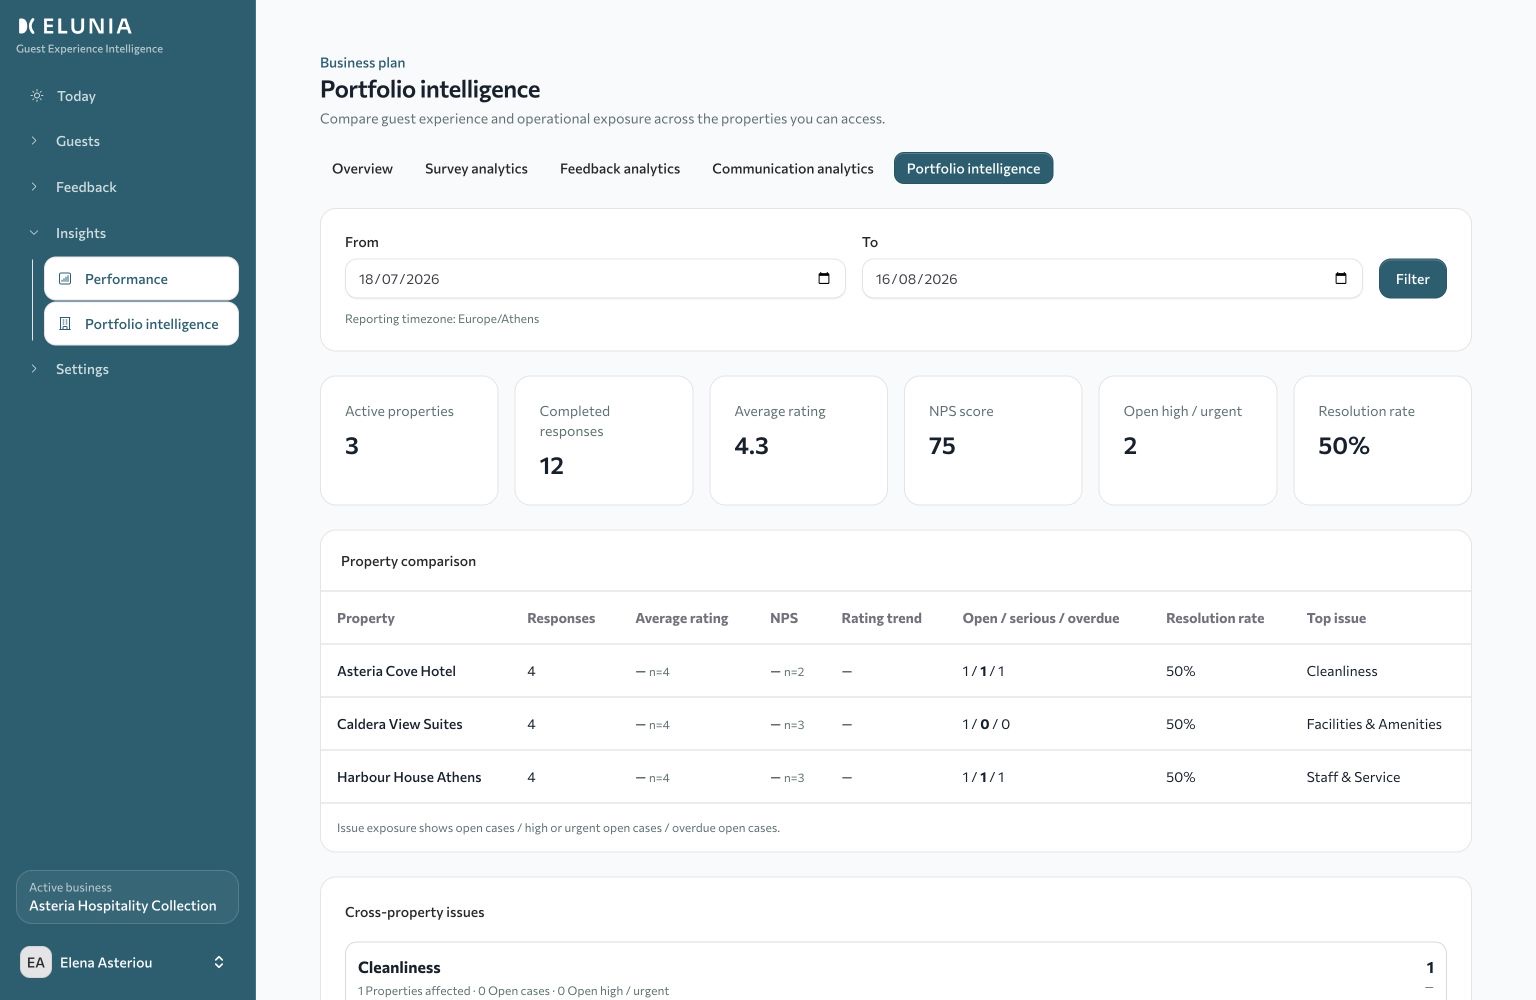Click the EA user avatar

tap(36, 962)
